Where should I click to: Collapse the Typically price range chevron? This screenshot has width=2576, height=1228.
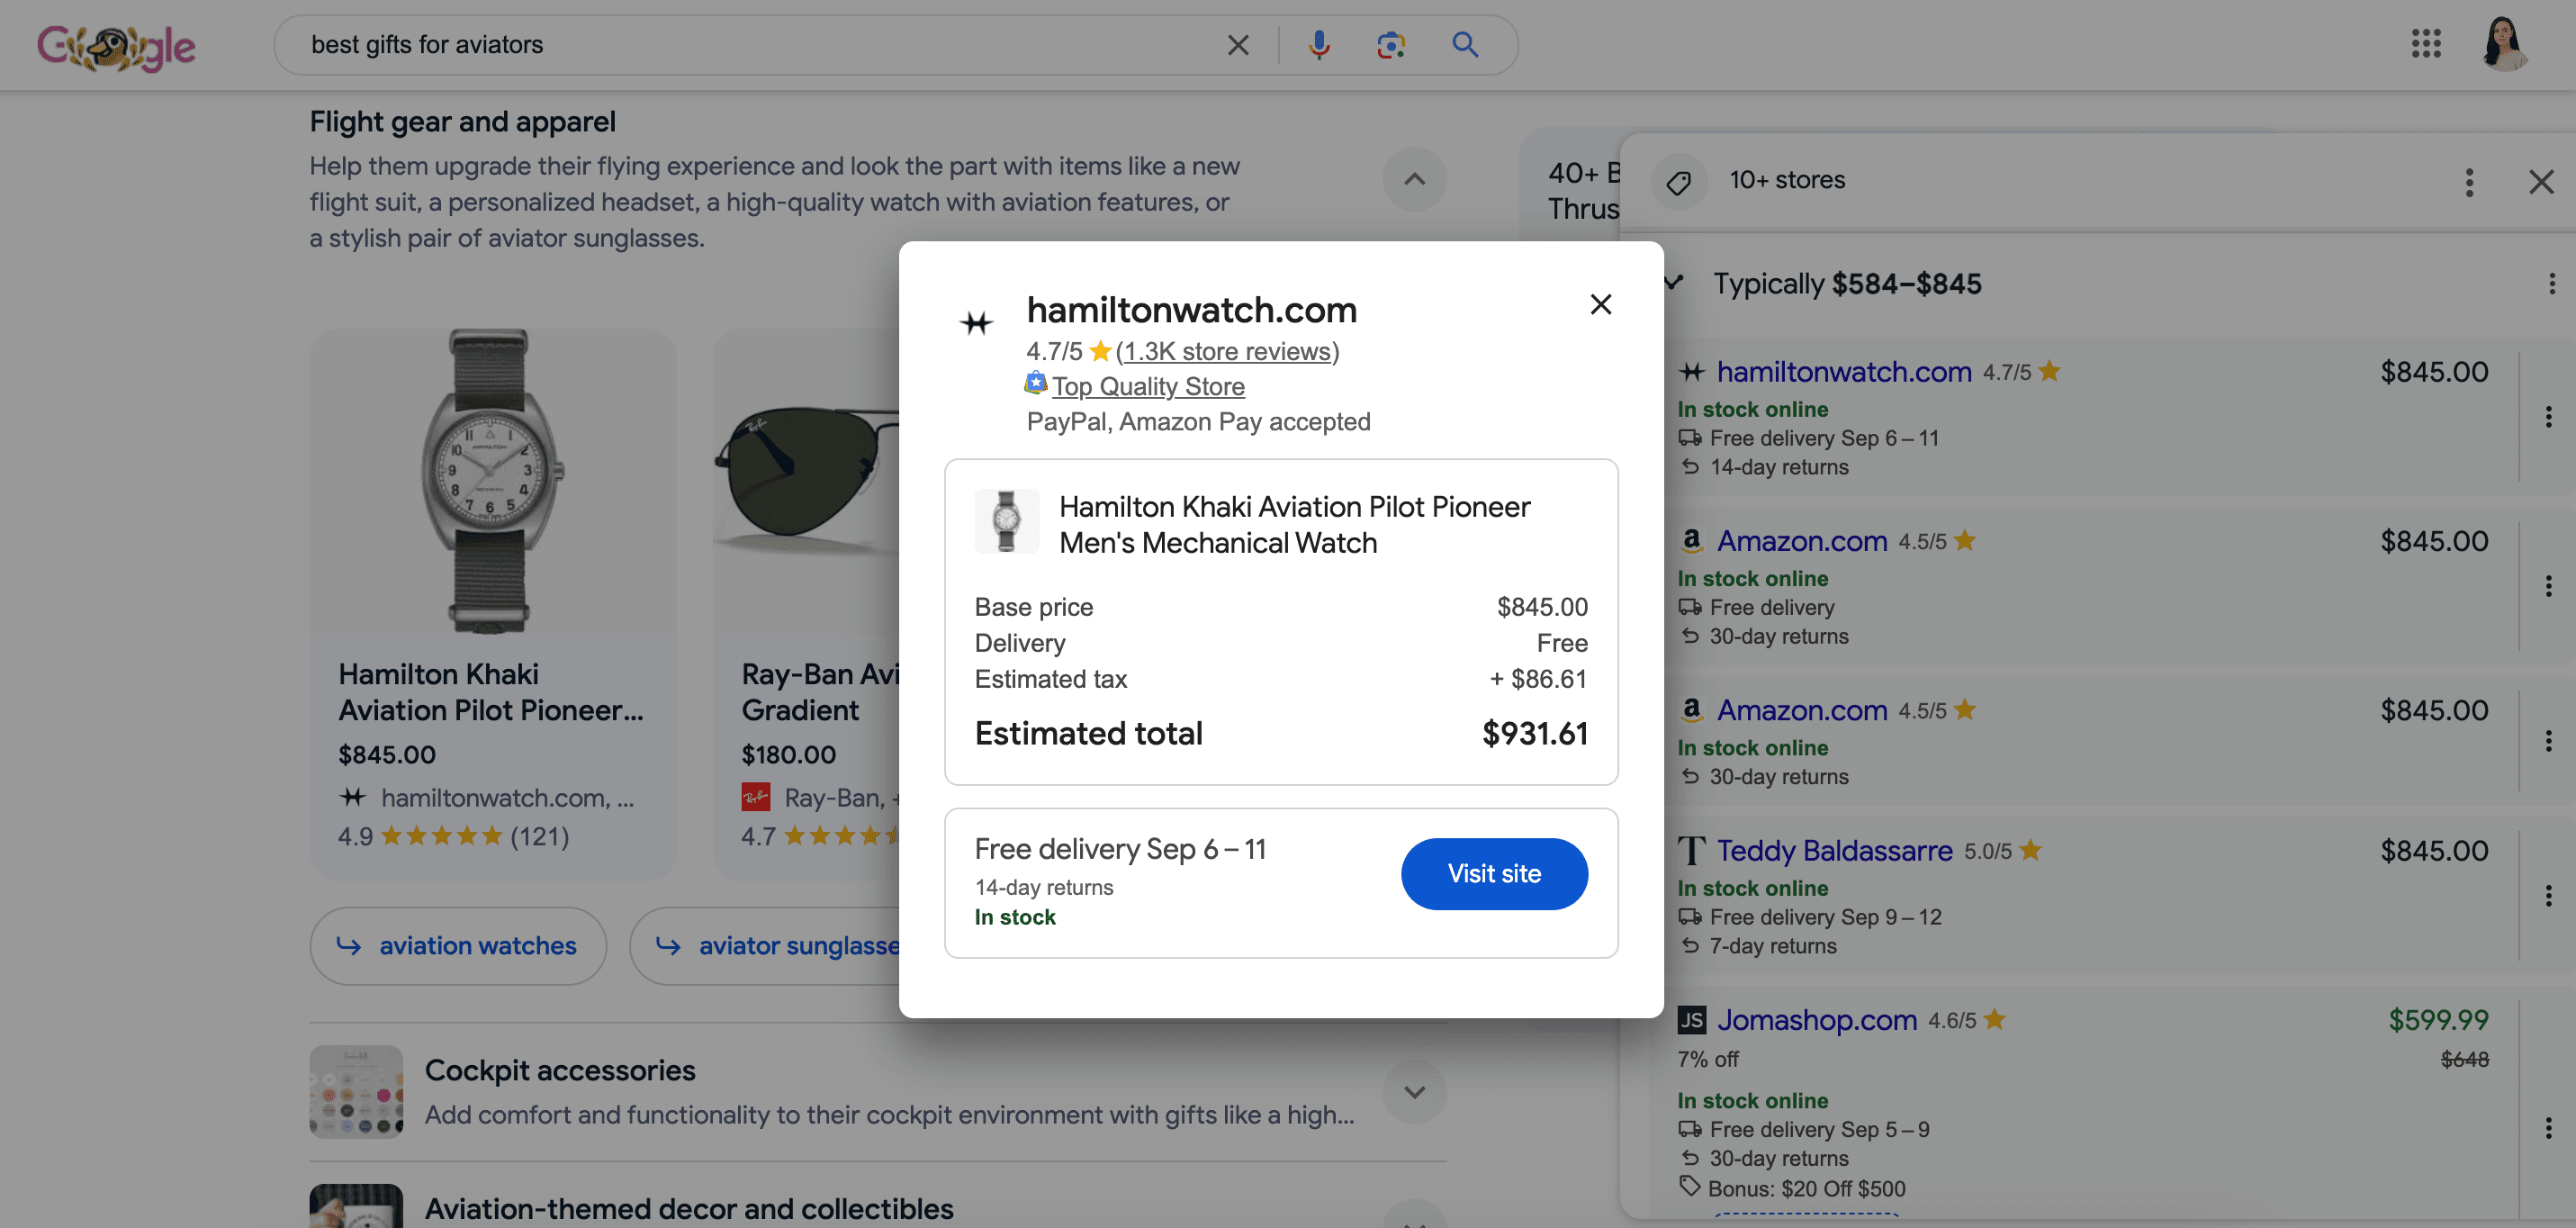1672,284
